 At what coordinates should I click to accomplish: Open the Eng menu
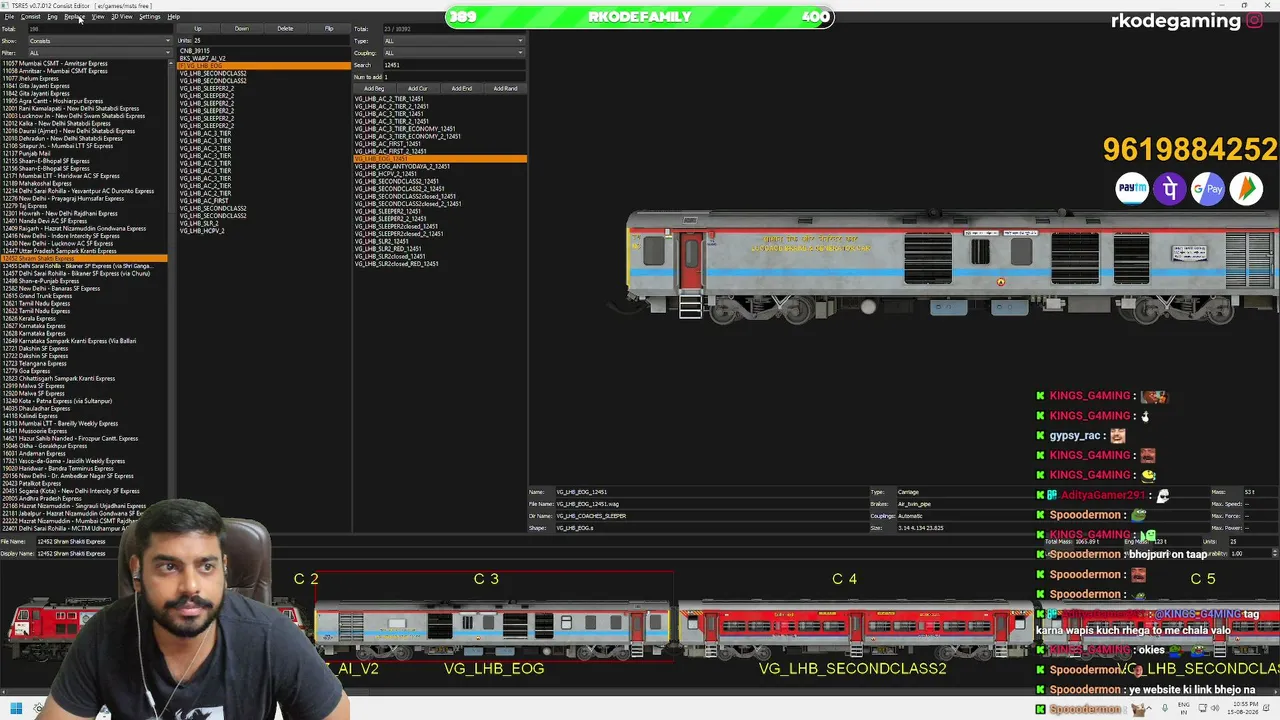pyautogui.click(x=52, y=17)
